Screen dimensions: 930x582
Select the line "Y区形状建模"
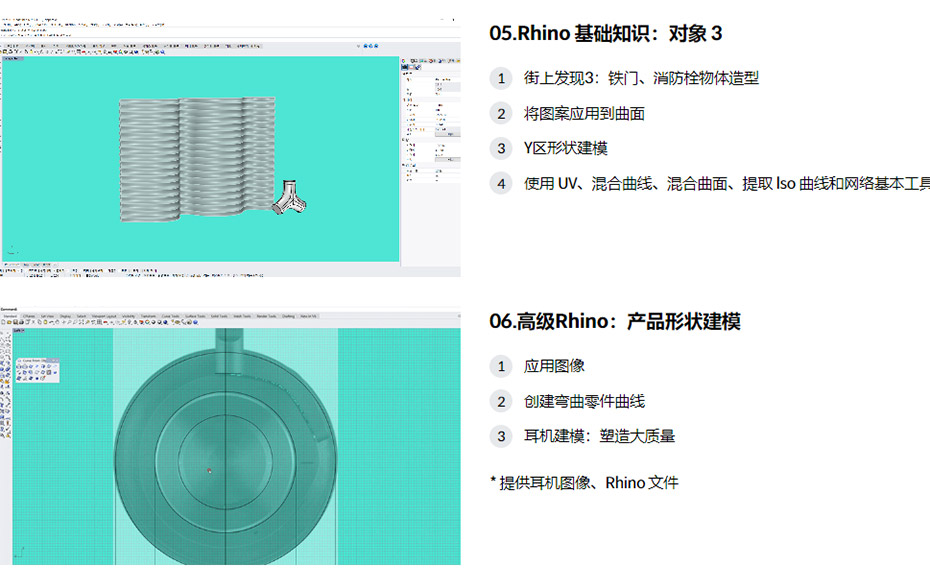click(x=565, y=148)
